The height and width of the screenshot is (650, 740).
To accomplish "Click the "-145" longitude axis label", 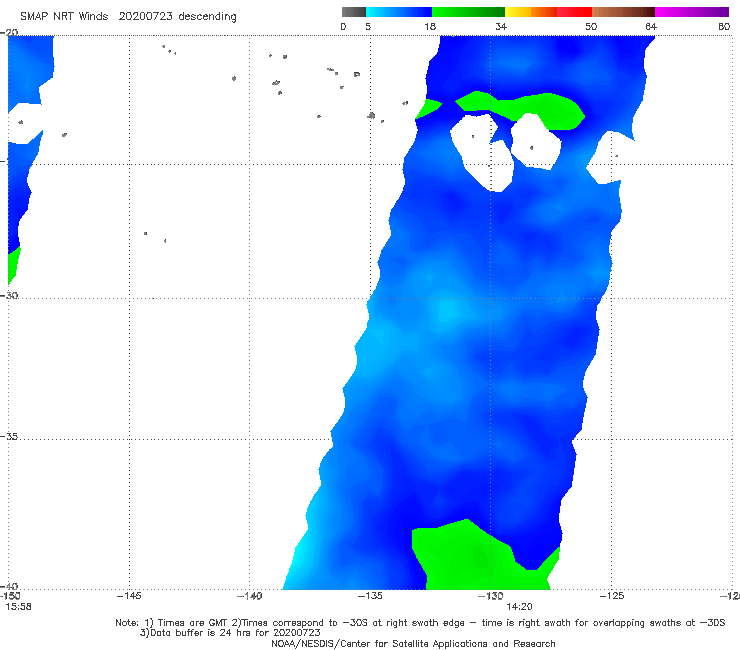I will 129,596.
